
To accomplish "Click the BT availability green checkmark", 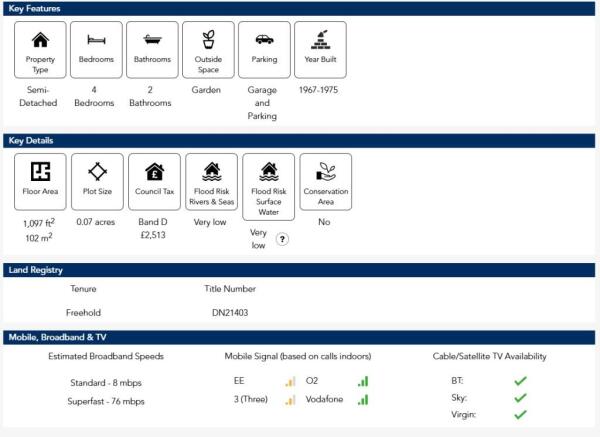I will [x=520, y=381].
